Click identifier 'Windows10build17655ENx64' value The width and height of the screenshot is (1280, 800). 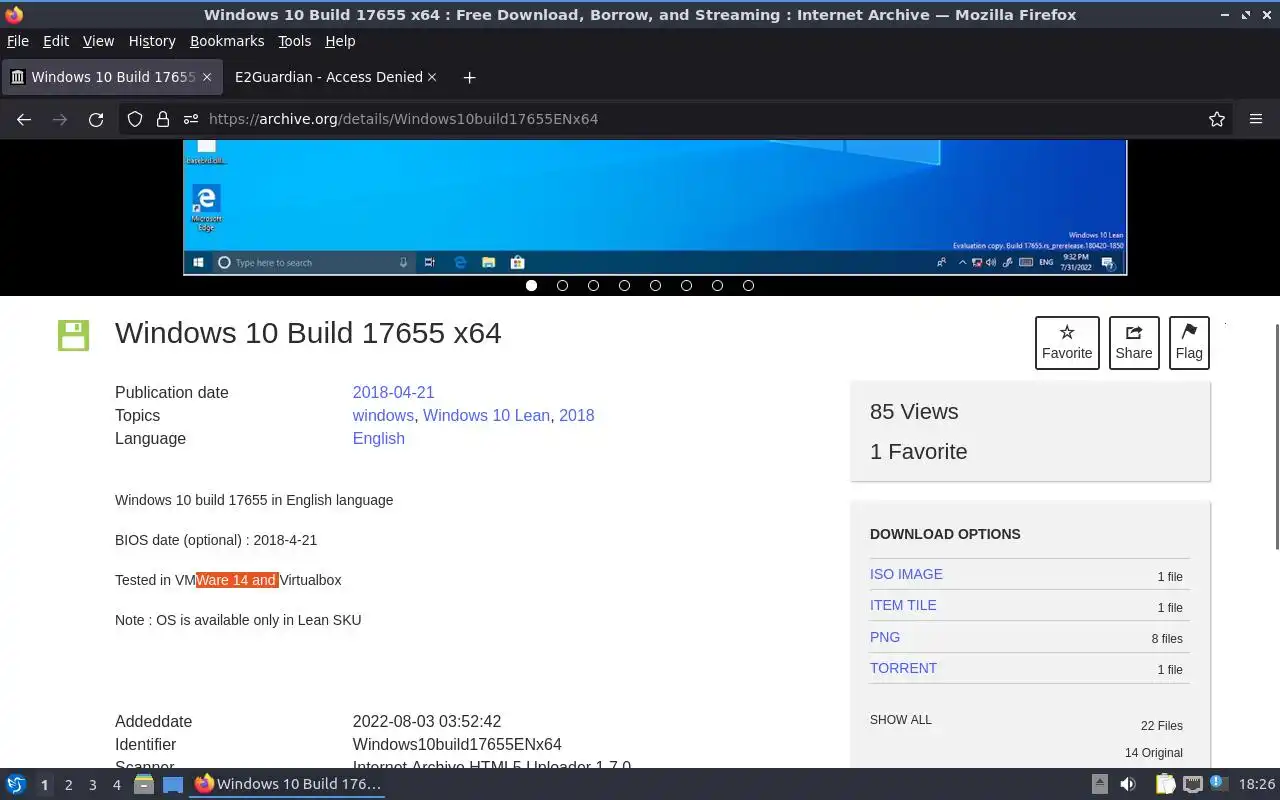pos(457,745)
